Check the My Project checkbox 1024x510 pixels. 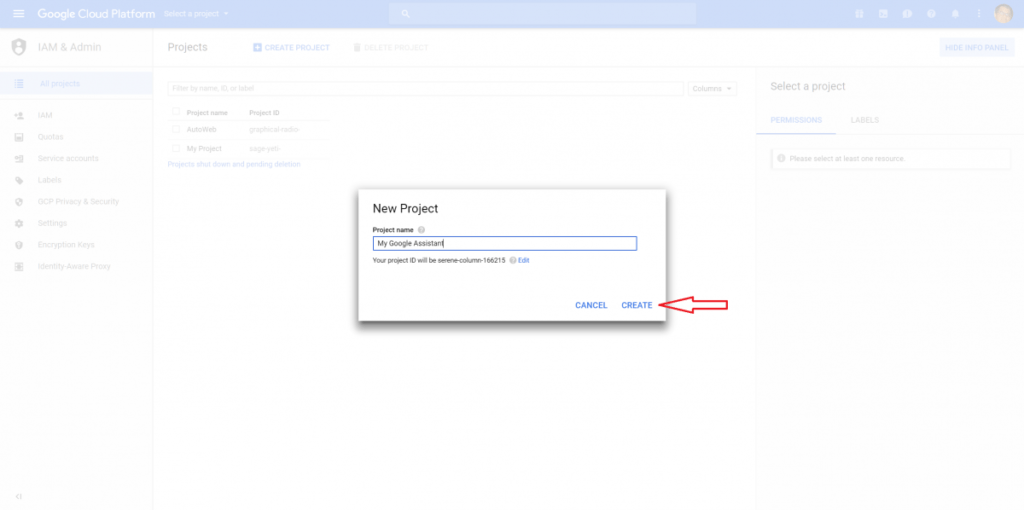pos(176,148)
